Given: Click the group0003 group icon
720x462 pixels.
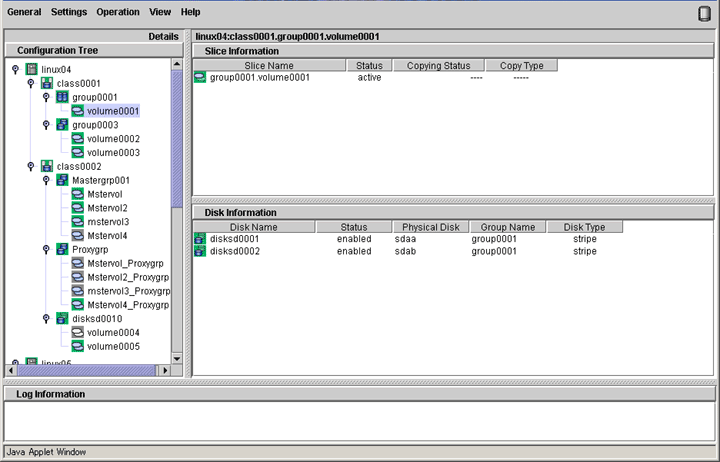Looking at the screenshot, I should point(62,125).
